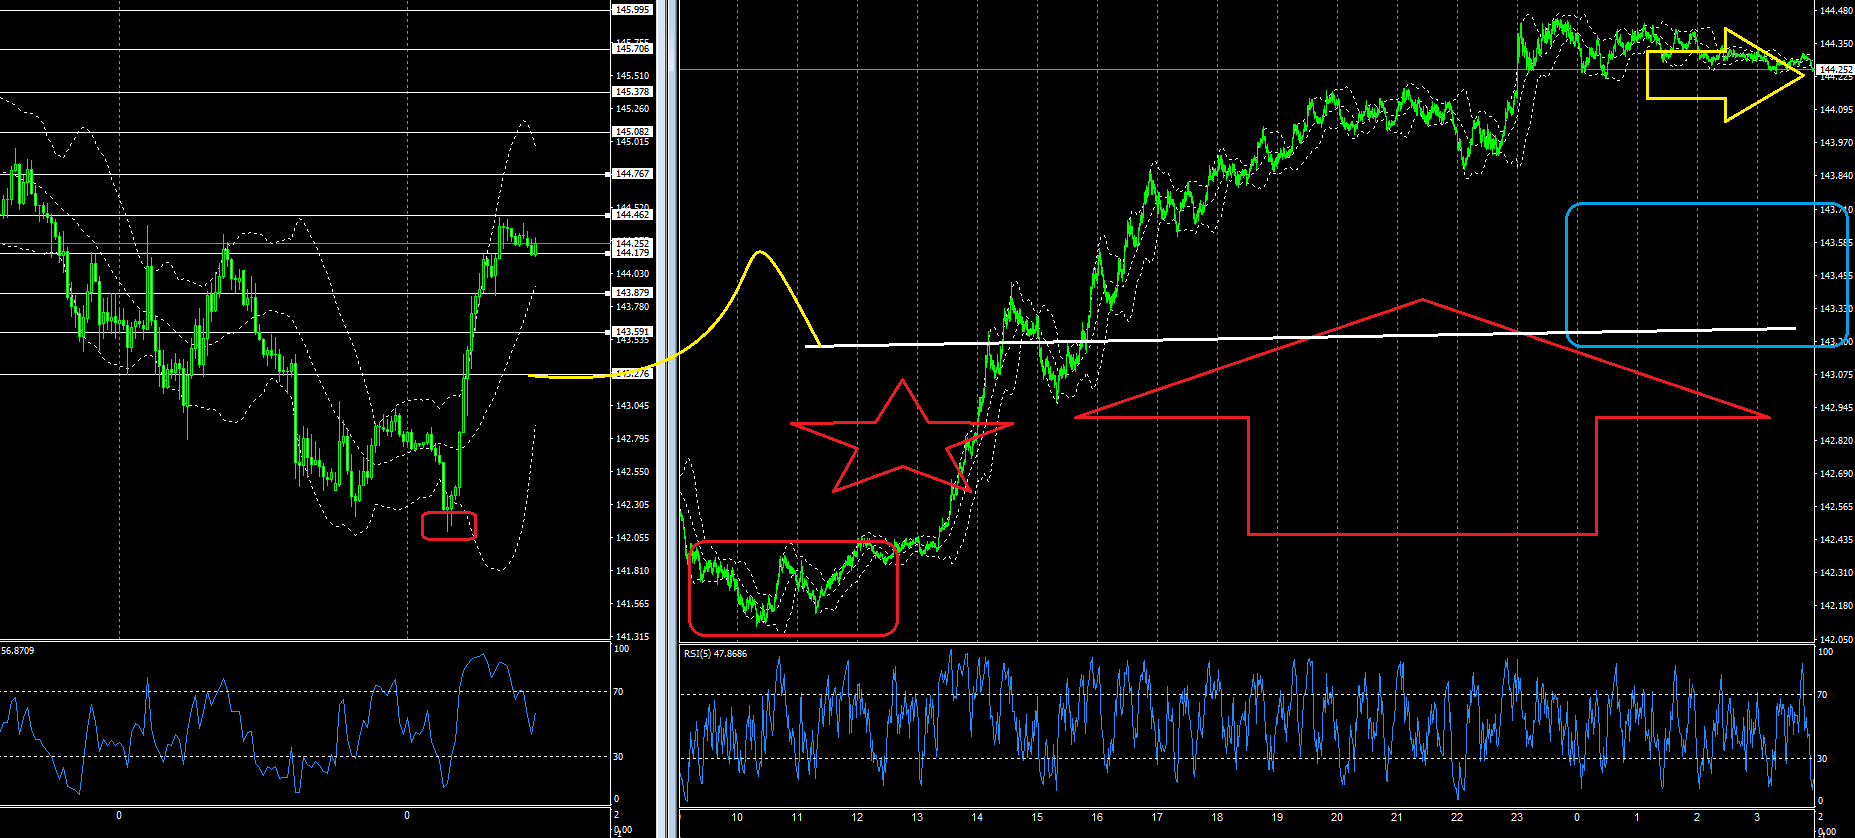
Task: Click the 145.995 price level label
Action: click(x=632, y=9)
